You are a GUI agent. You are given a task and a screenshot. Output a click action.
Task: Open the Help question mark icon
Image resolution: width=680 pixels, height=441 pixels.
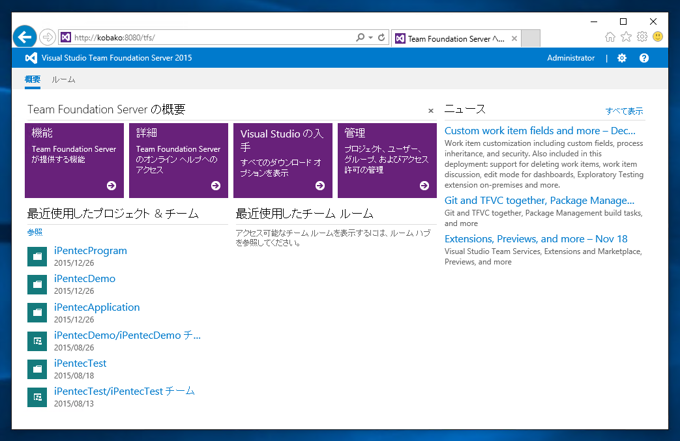coord(644,58)
